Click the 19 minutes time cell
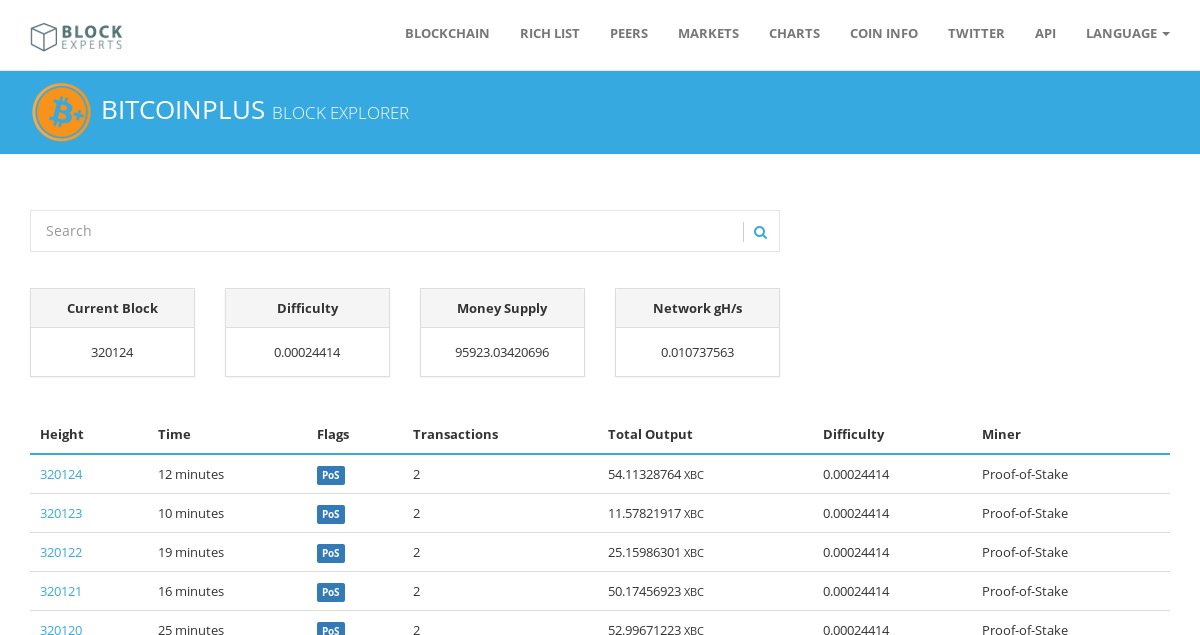The width and height of the screenshot is (1200, 635). 191,552
